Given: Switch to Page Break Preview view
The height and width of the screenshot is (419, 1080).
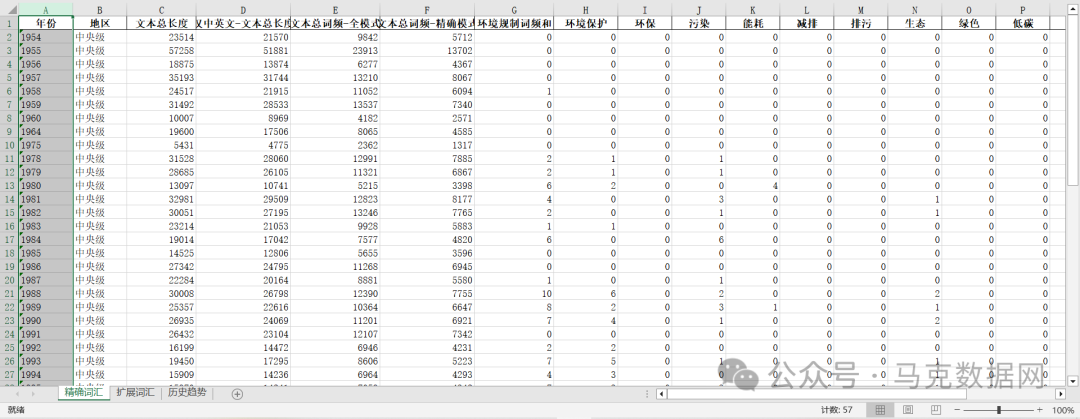Looking at the screenshot, I should pyautogui.click(x=935, y=410).
